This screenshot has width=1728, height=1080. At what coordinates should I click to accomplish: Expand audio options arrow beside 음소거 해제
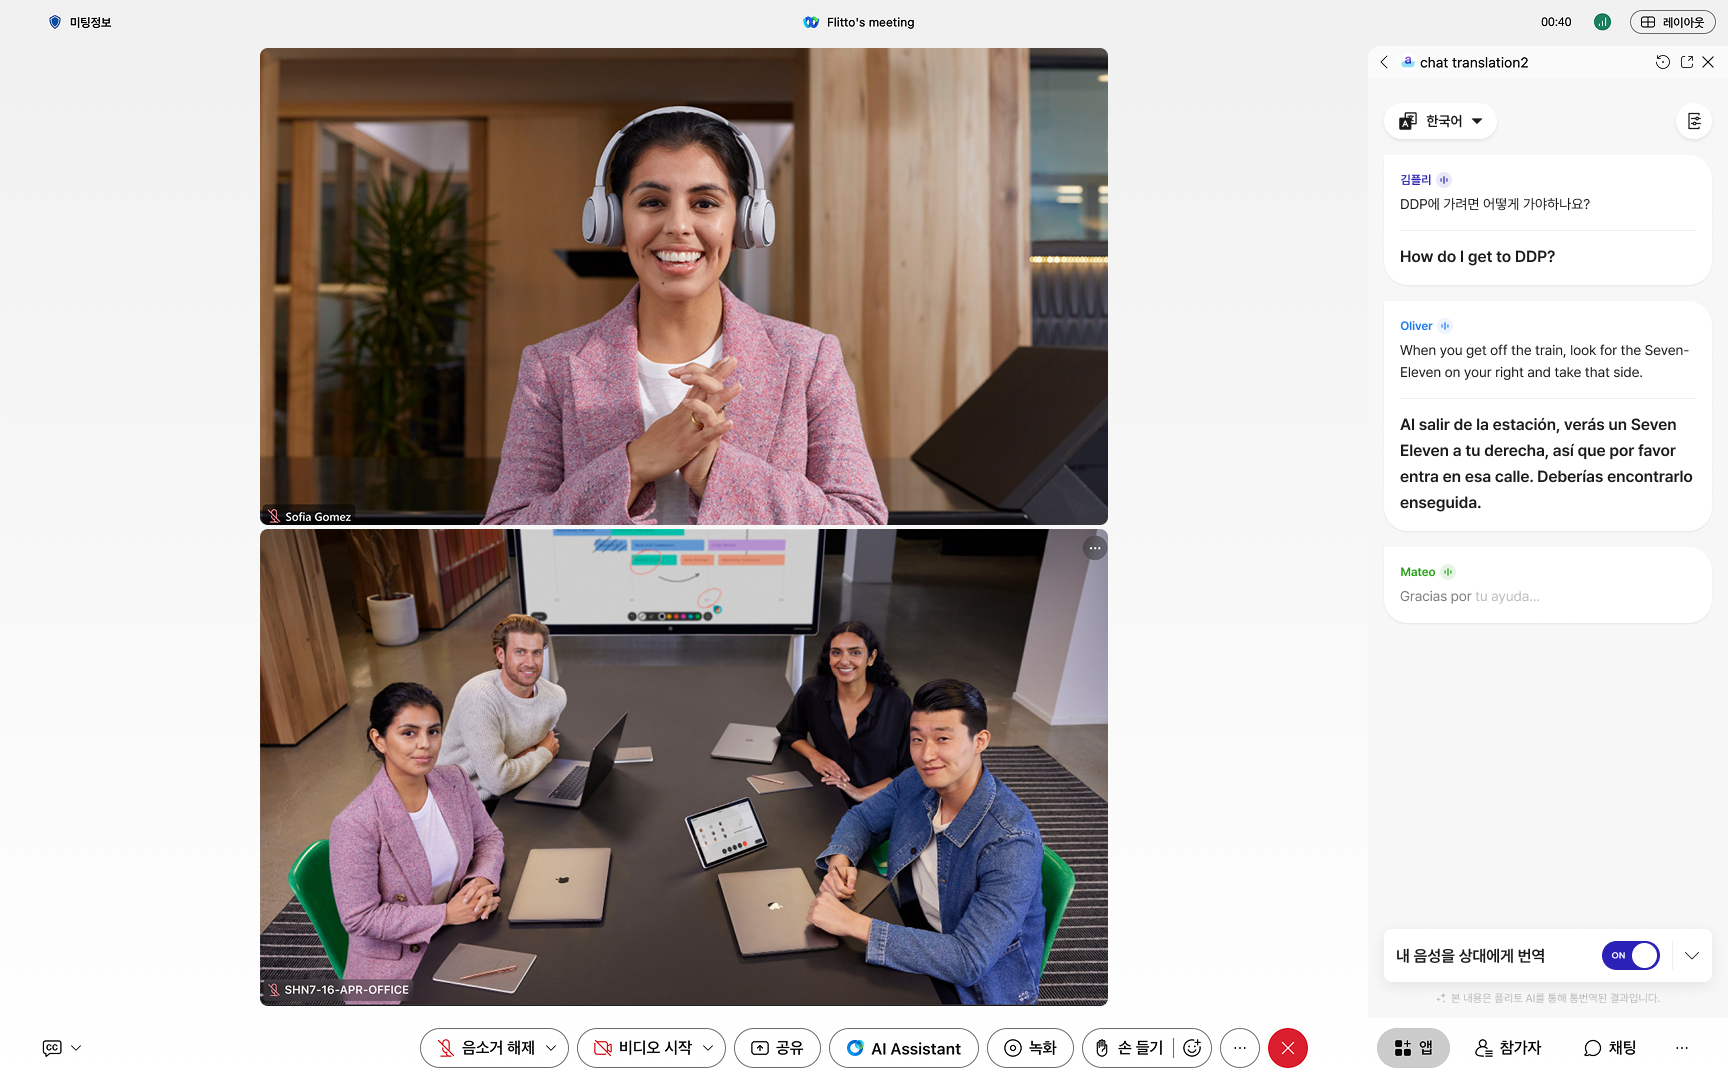(x=551, y=1048)
